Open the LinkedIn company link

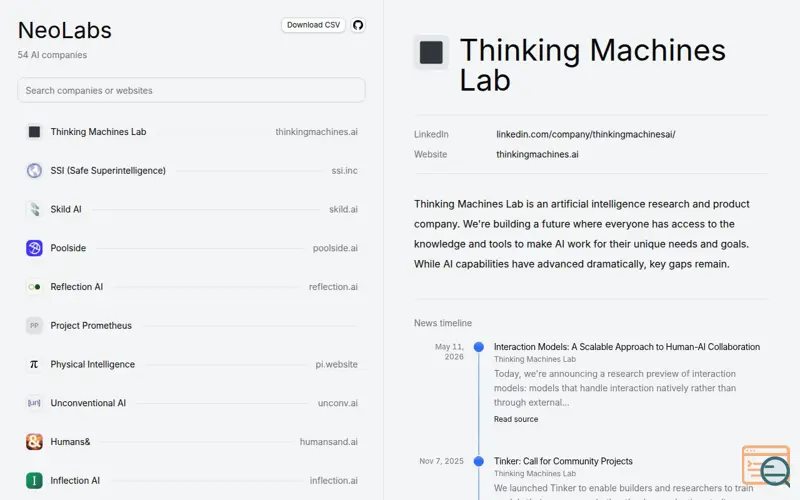pos(586,134)
